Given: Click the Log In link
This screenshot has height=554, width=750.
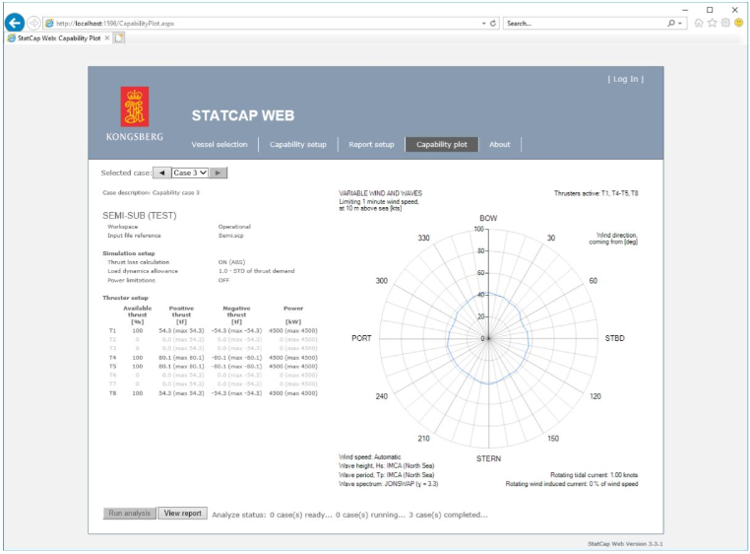Looking at the screenshot, I should [626, 79].
